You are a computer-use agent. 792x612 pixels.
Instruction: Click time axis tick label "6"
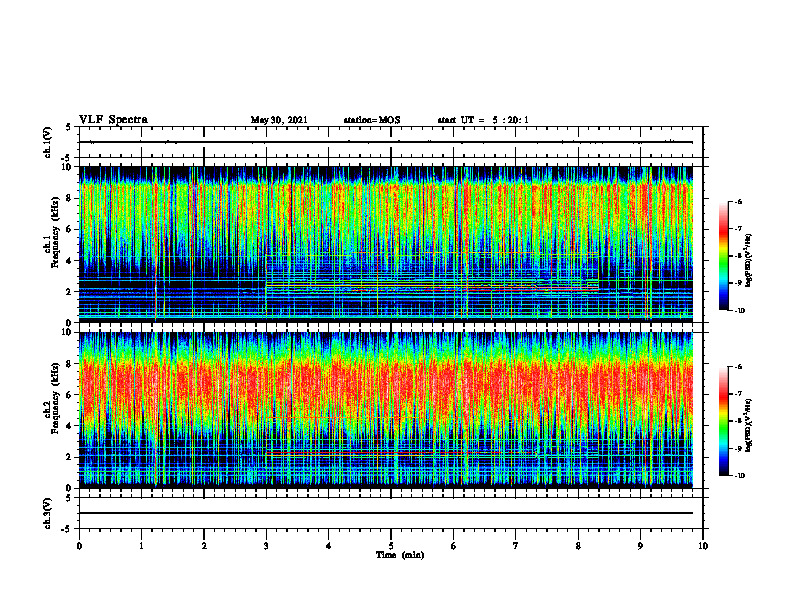coord(454,546)
